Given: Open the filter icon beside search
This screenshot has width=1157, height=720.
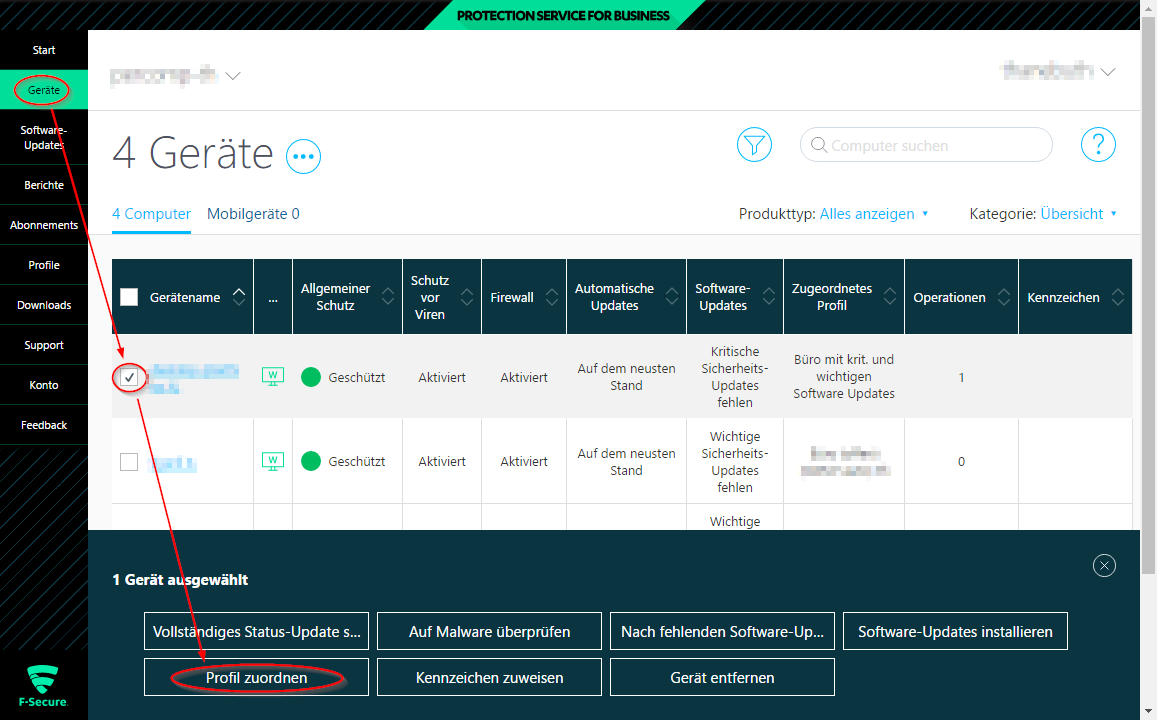Looking at the screenshot, I should 754,145.
